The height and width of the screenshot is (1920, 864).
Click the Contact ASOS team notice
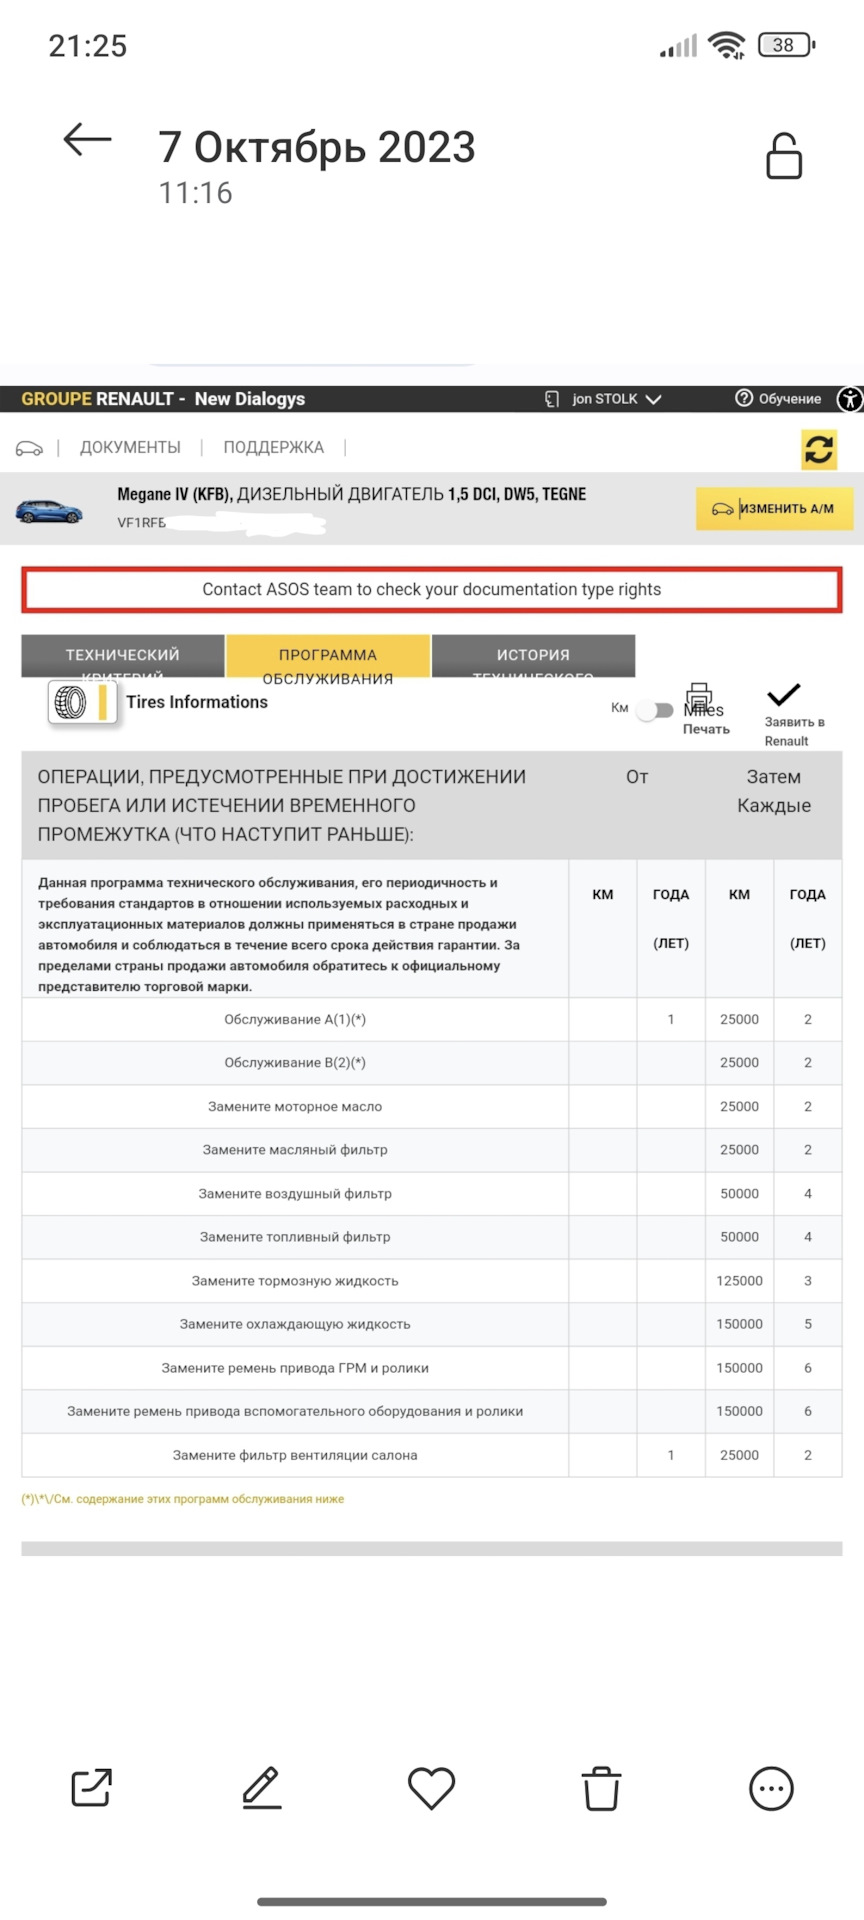(432, 590)
